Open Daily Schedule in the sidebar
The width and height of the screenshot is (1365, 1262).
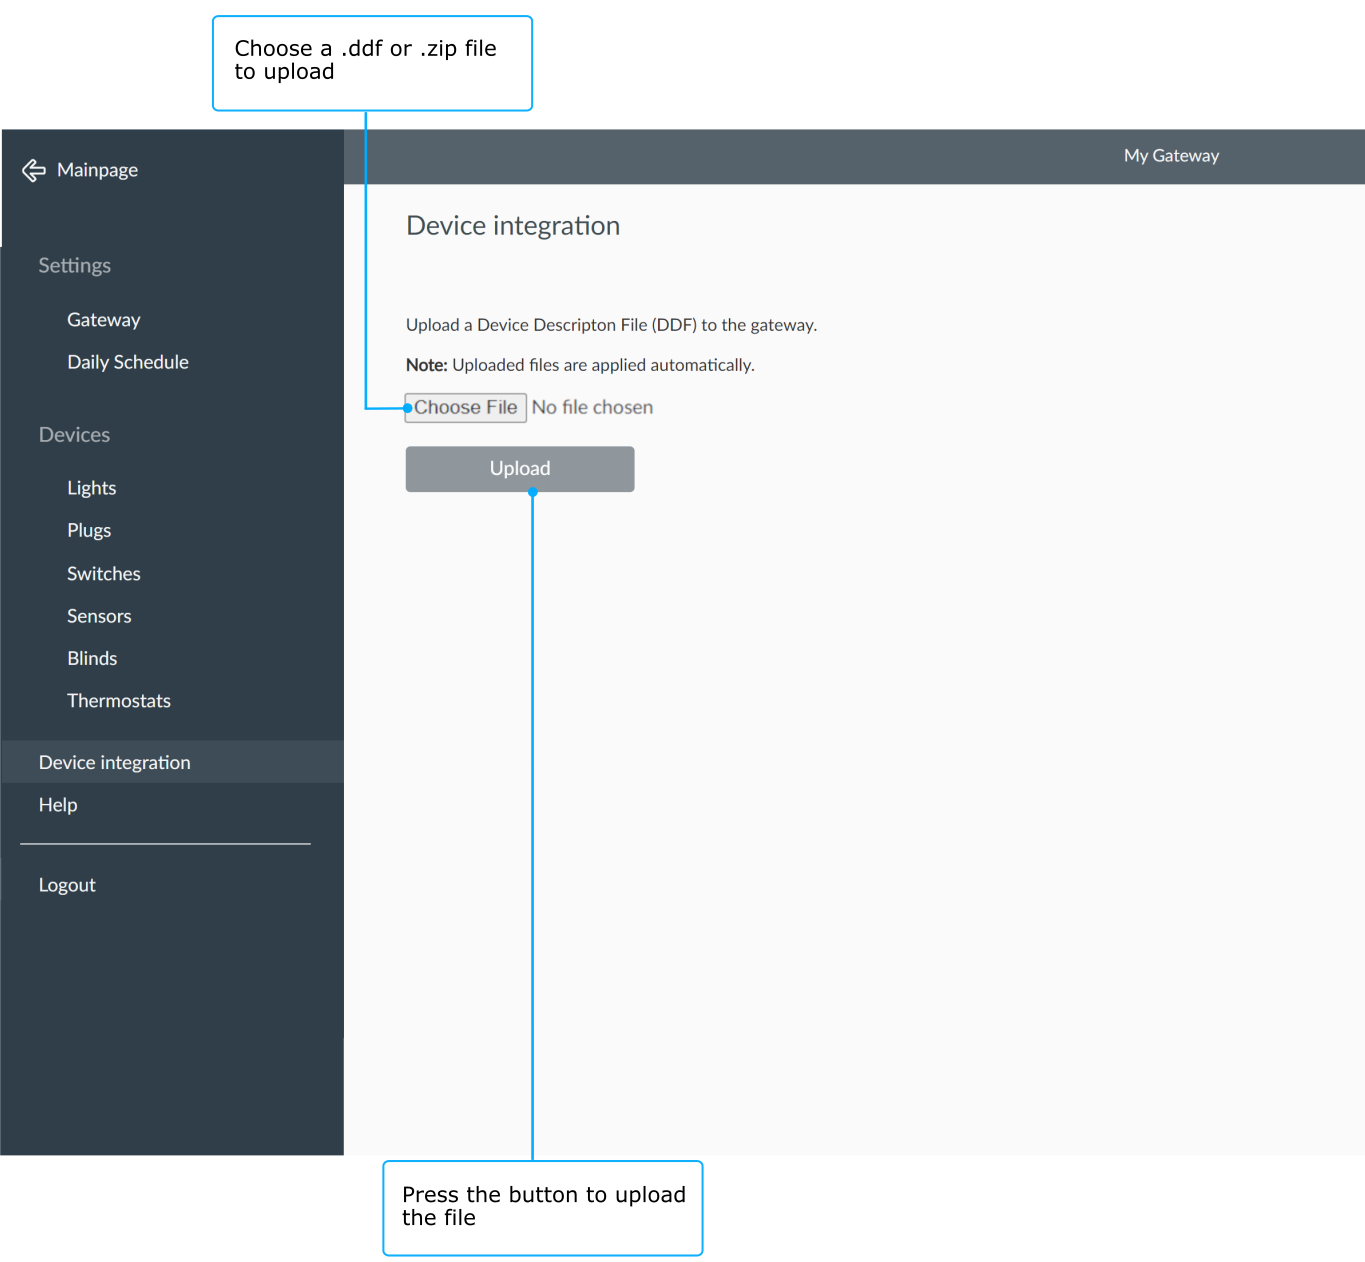click(x=128, y=362)
